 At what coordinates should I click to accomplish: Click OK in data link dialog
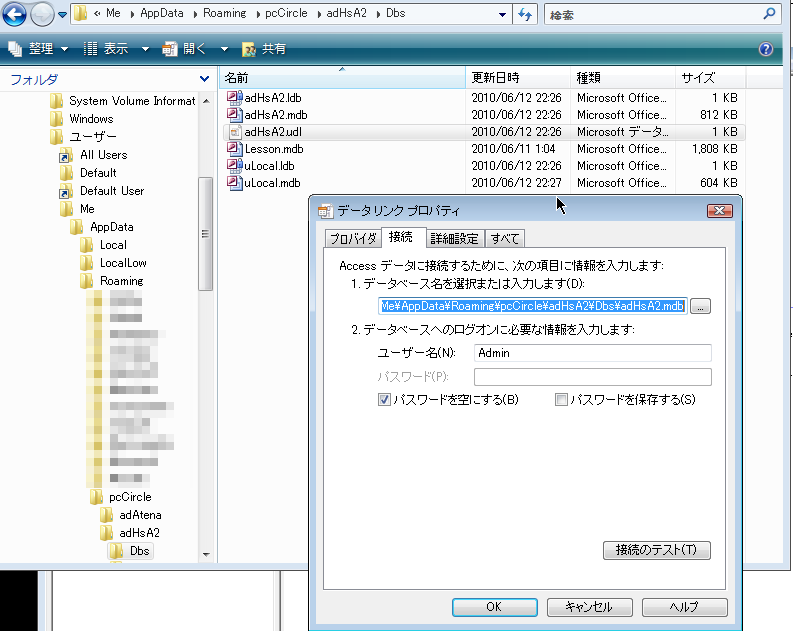pyautogui.click(x=494, y=607)
